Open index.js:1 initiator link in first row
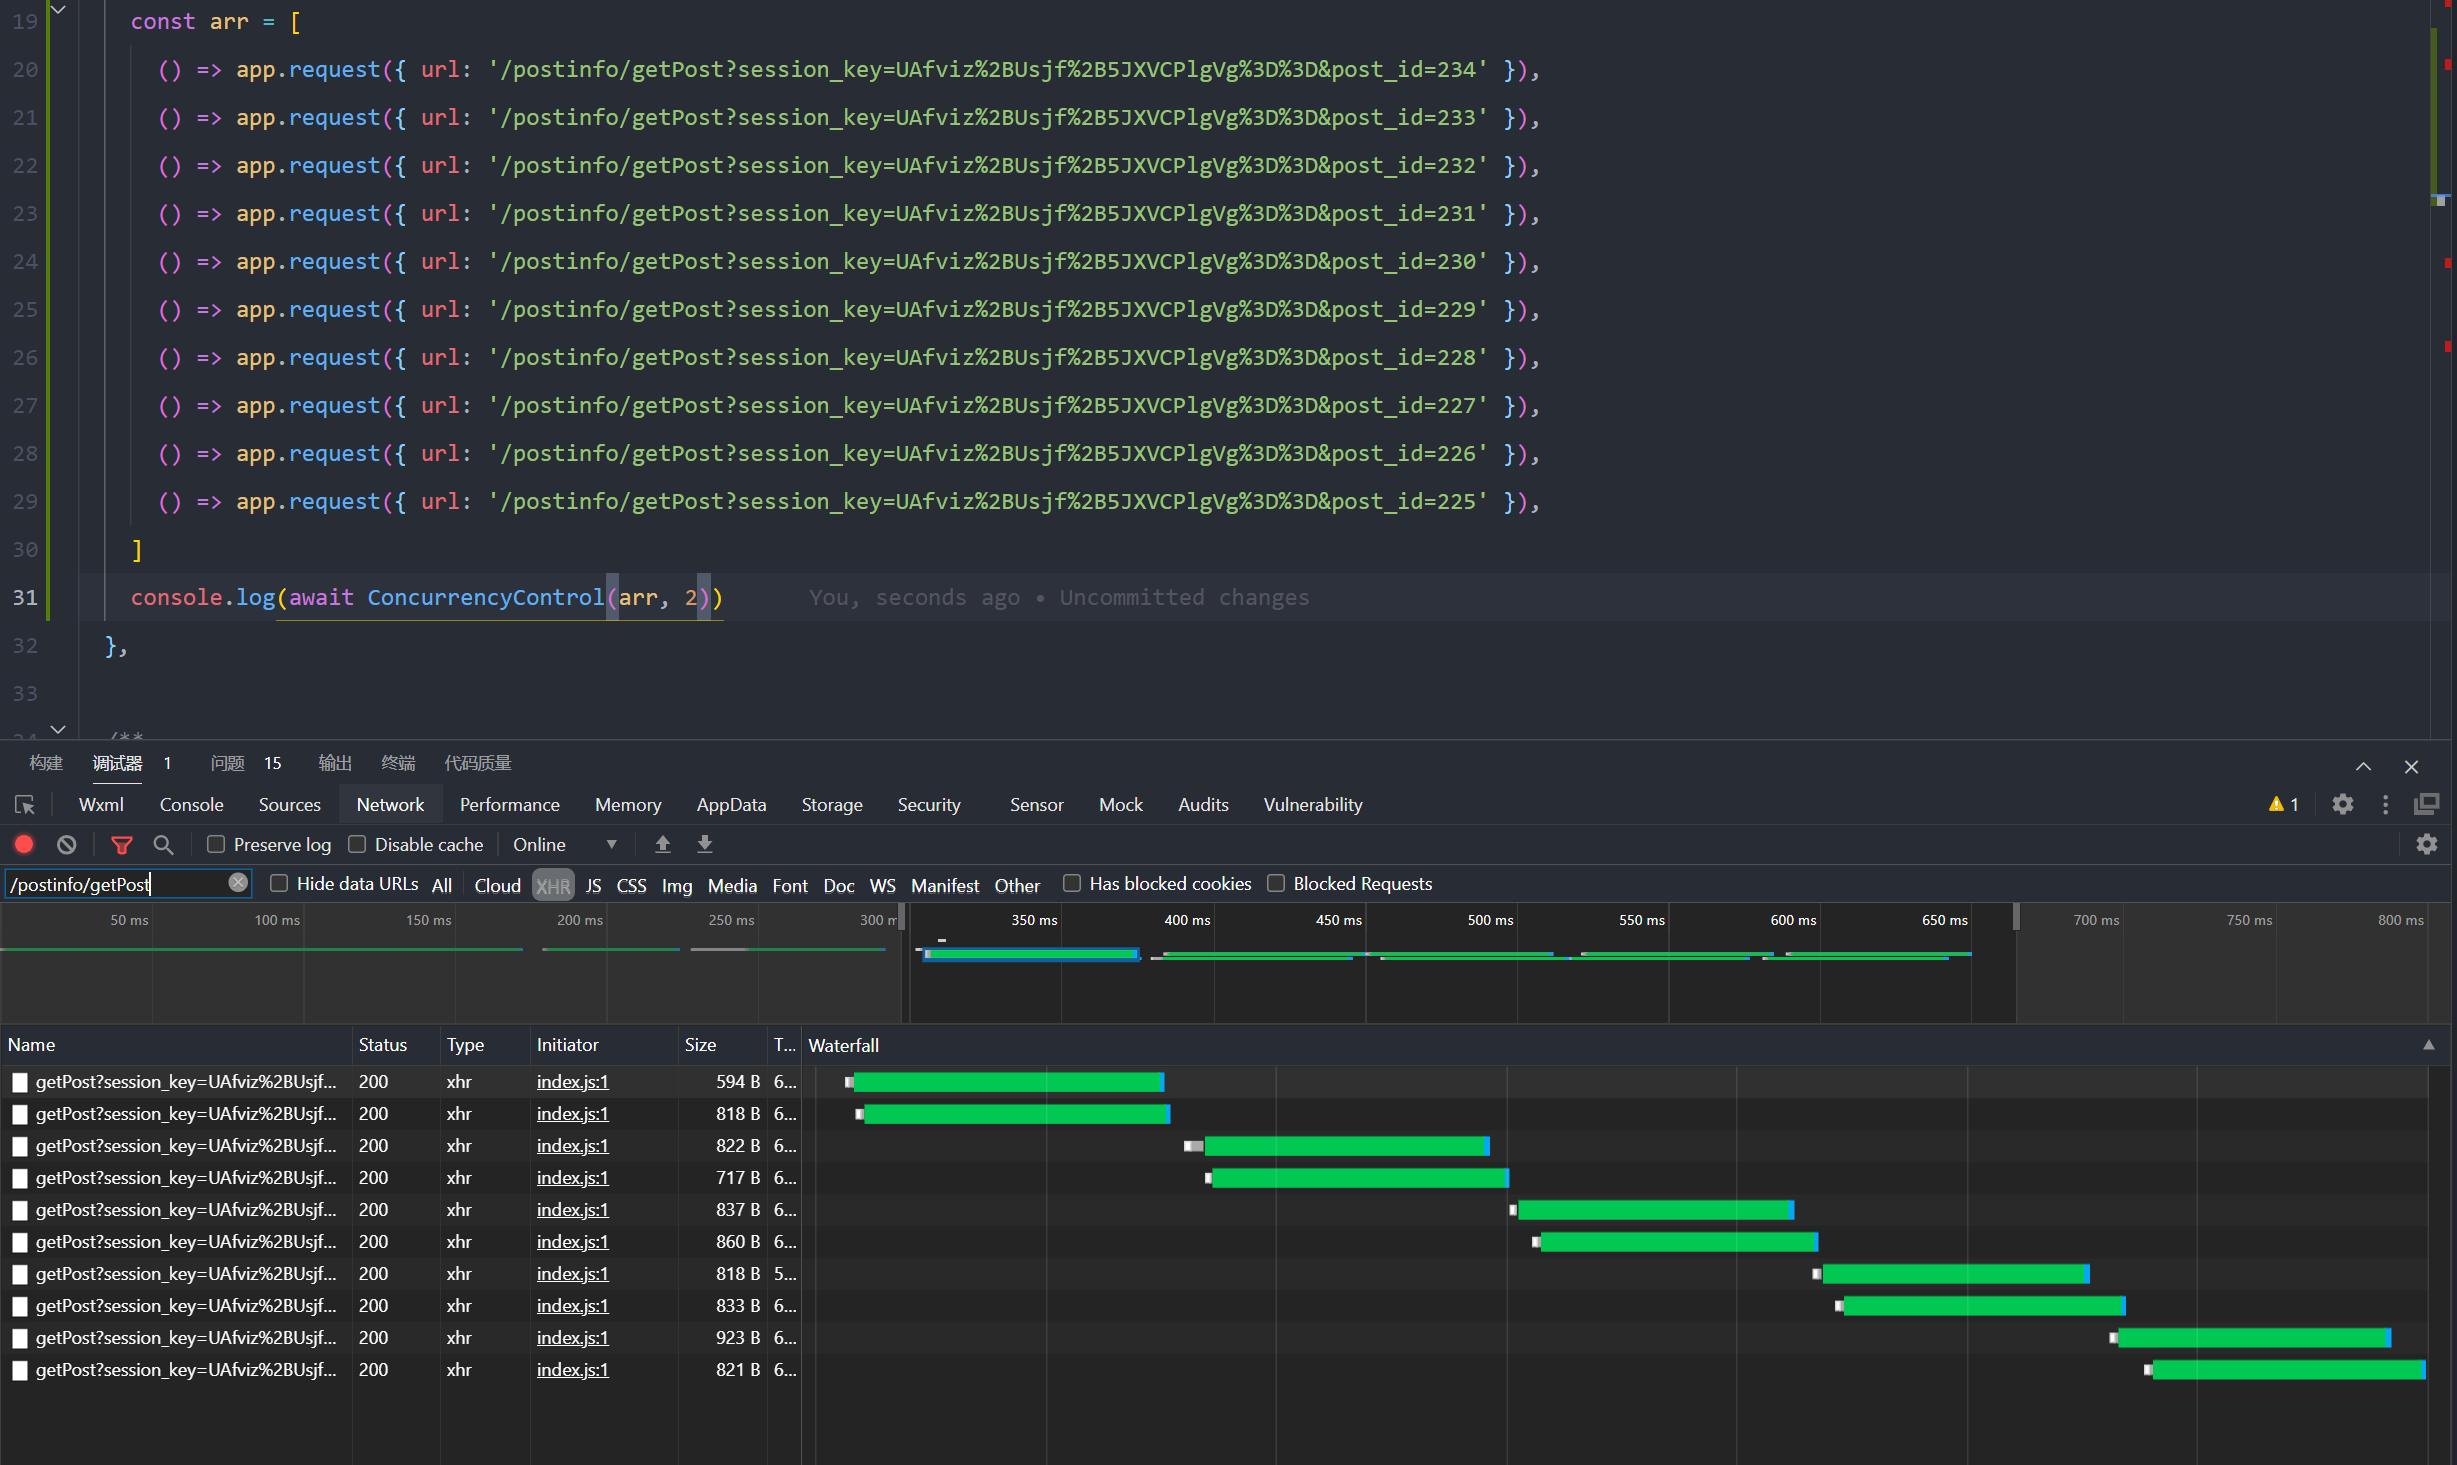The width and height of the screenshot is (2457, 1465). [572, 1082]
